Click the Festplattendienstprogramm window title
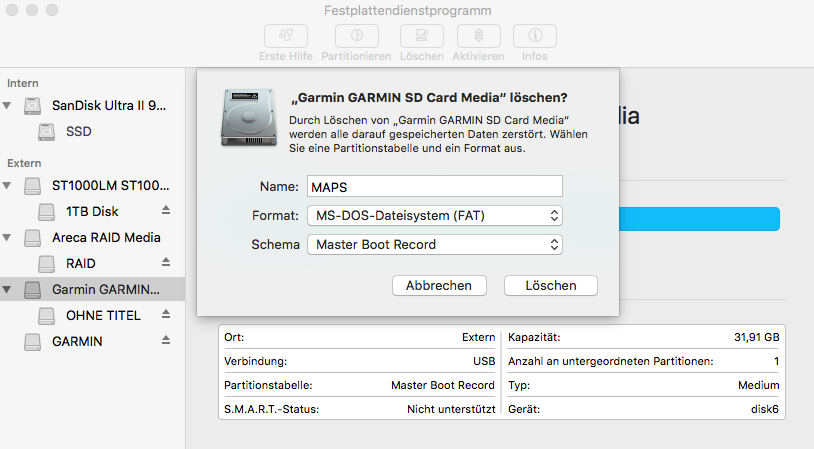 pos(408,10)
